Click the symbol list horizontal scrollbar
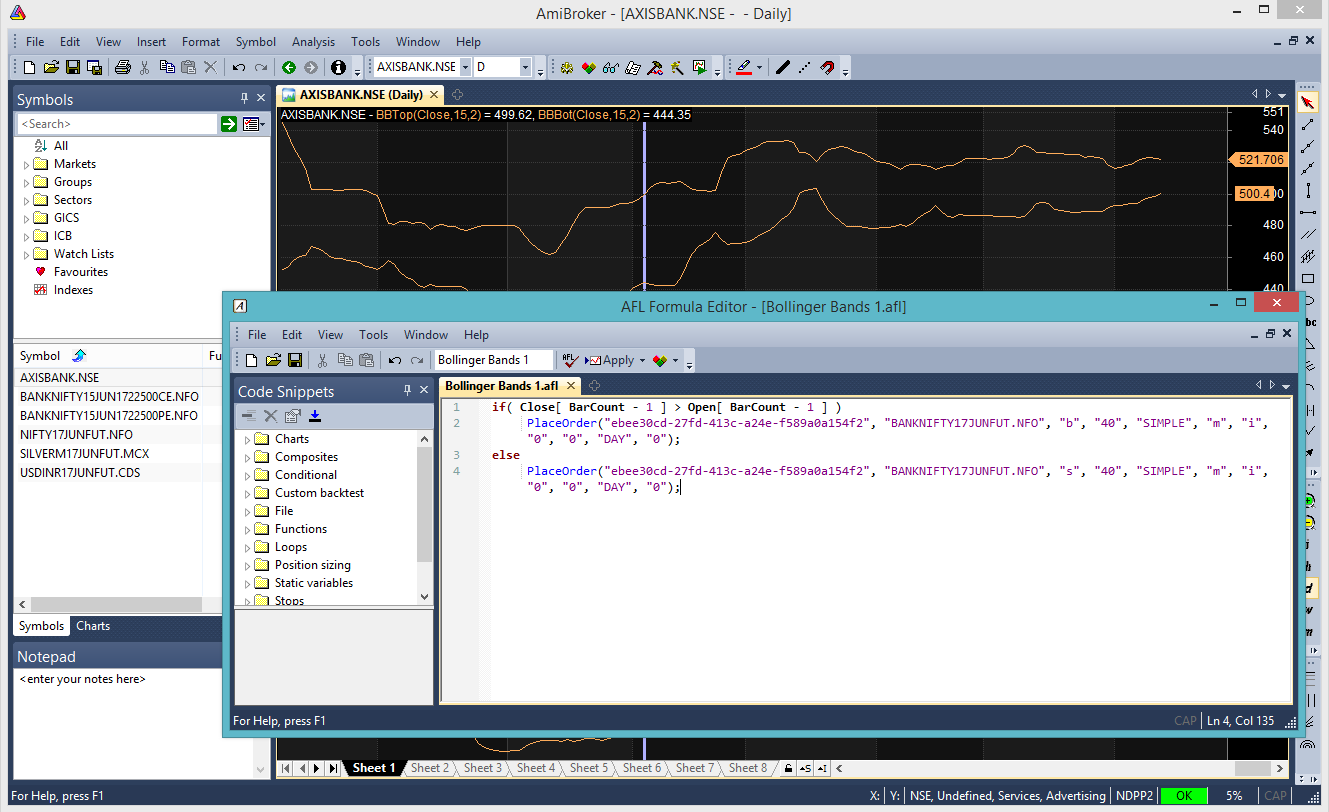The height and width of the screenshot is (812, 1329). [x=116, y=605]
